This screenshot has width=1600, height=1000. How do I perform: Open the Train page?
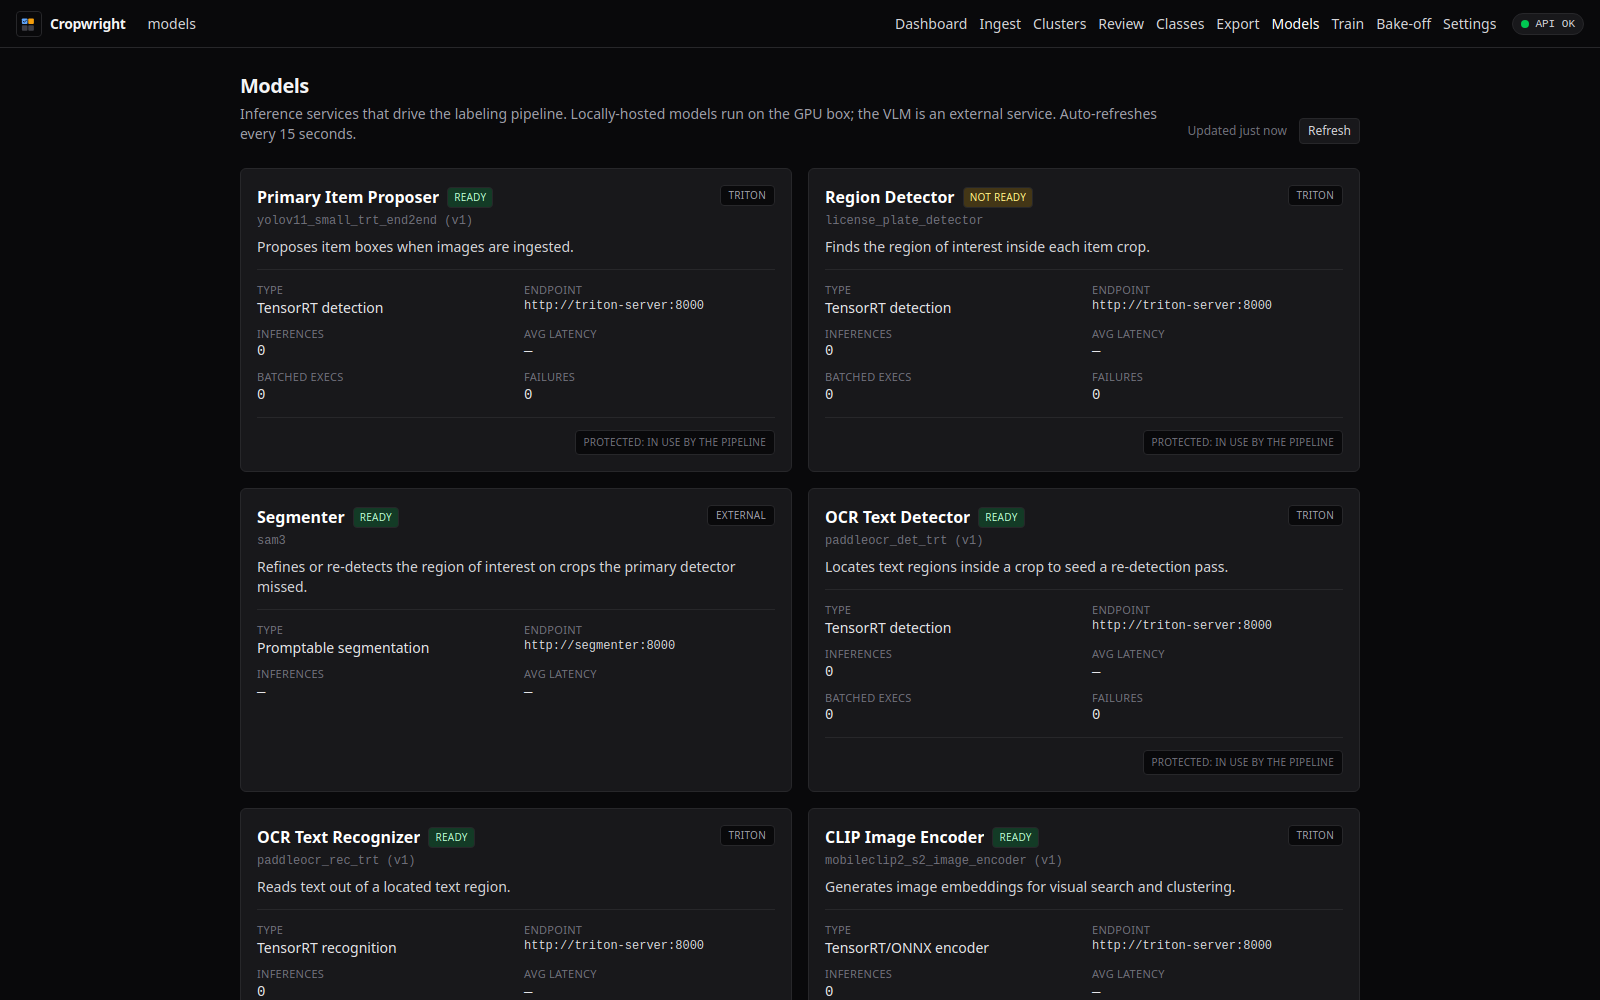pyautogui.click(x=1347, y=24)
